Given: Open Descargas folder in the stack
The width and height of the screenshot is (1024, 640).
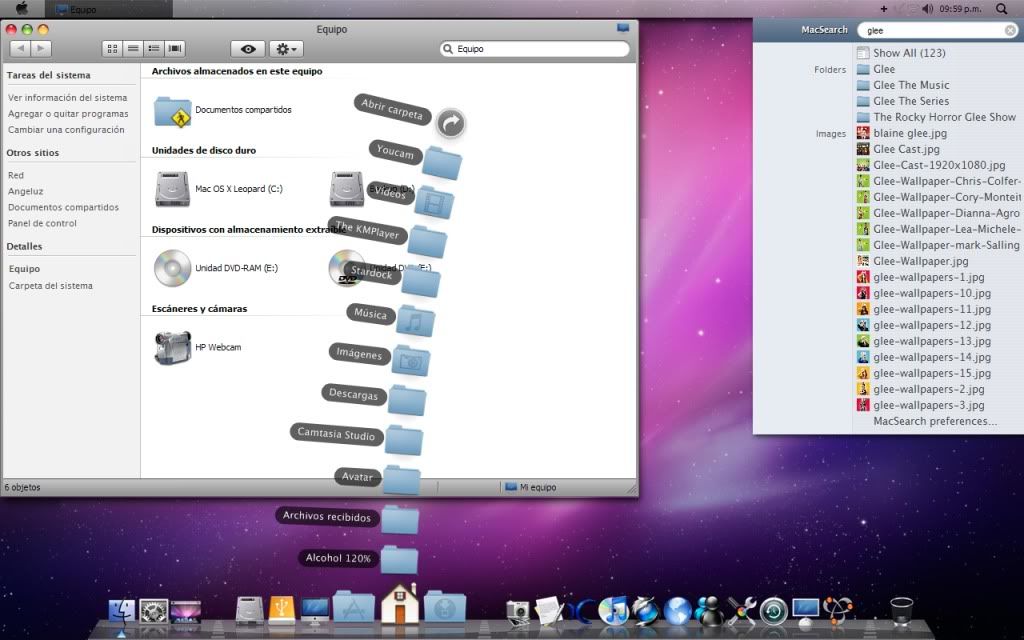Looking at the screenshot, I should 407,400.
